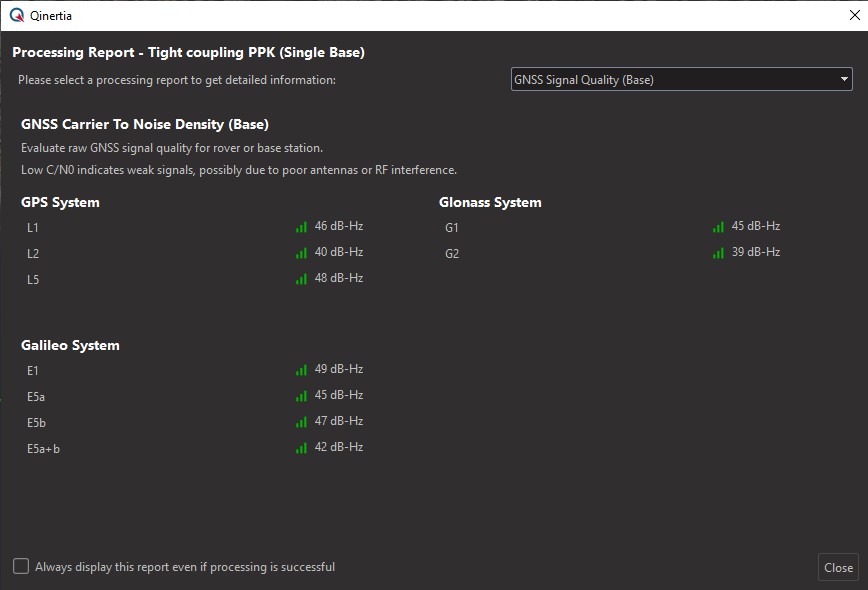This screenshot has width=868, height=590.
Task: Enable always display this report checkbox
Action: 21,566
